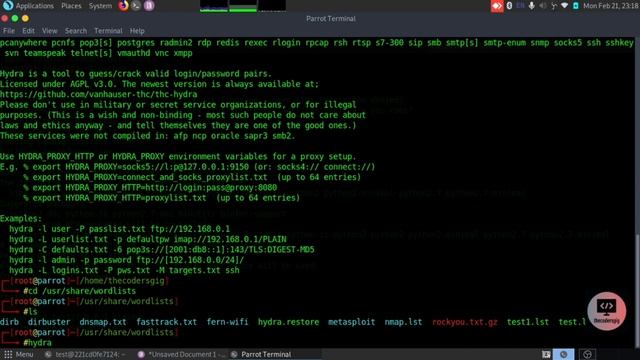This screenshot has width=640, height=360.
Task: Click the bottom panel rightmost cube icon
Action: (x=587, y=354)
